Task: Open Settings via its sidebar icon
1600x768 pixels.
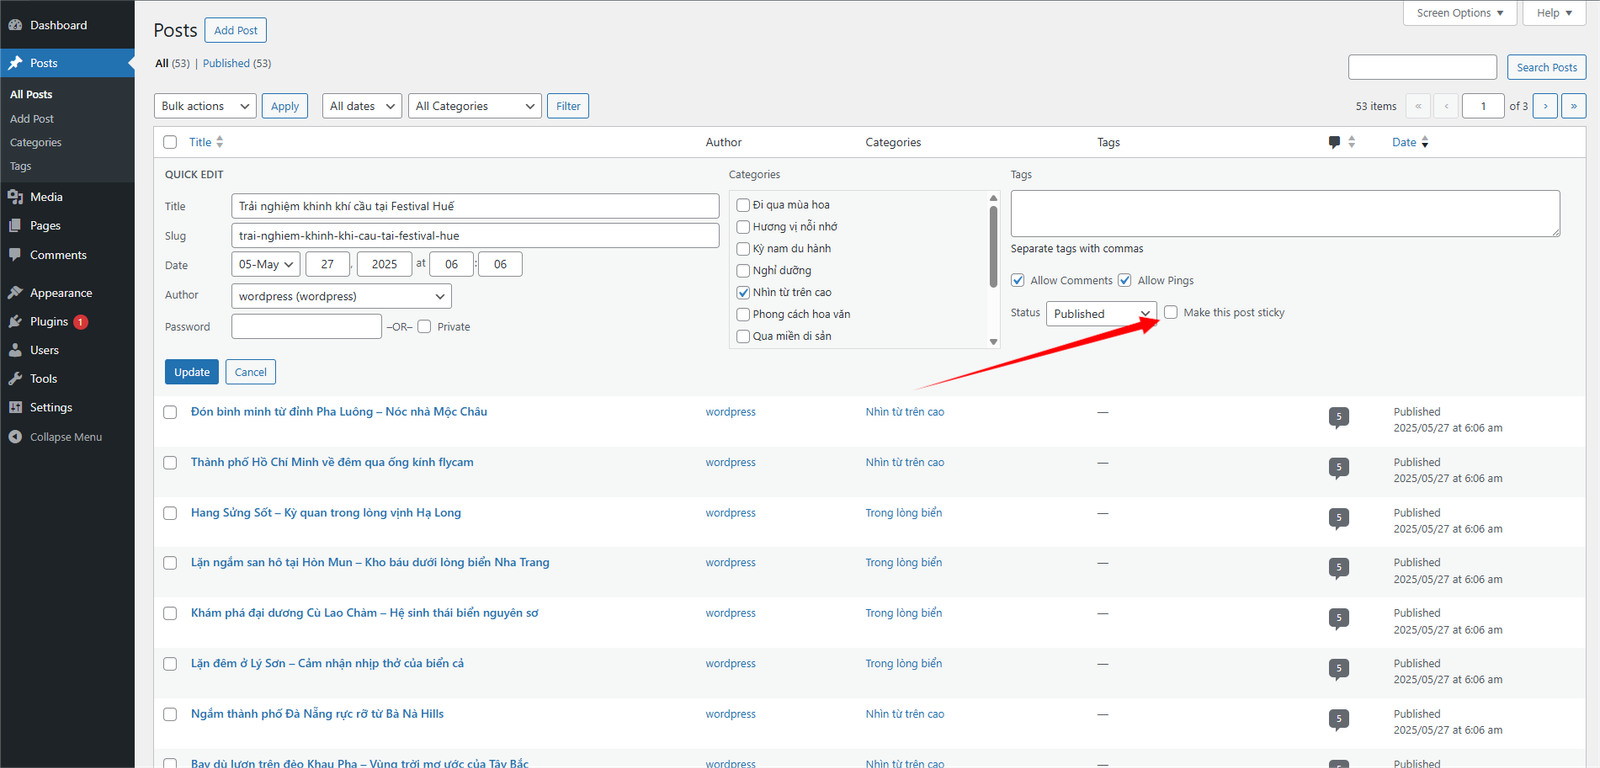Action: click(15, 408)
